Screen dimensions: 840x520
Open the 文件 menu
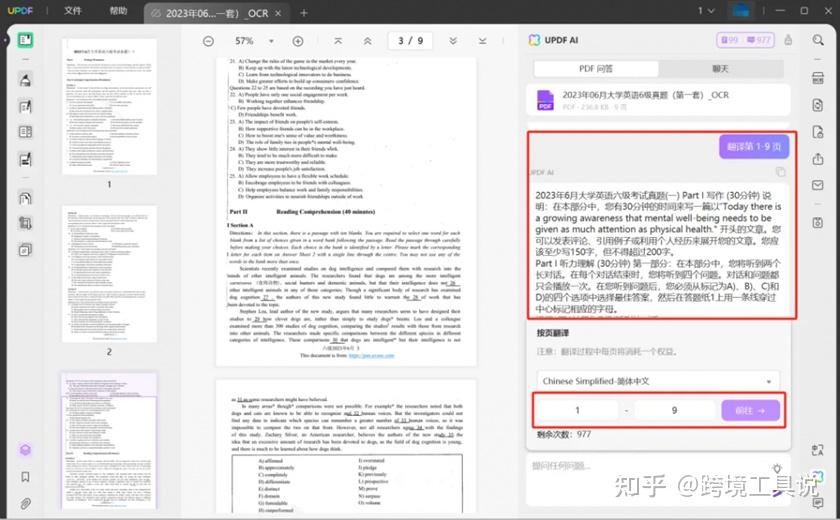(72, 11)
